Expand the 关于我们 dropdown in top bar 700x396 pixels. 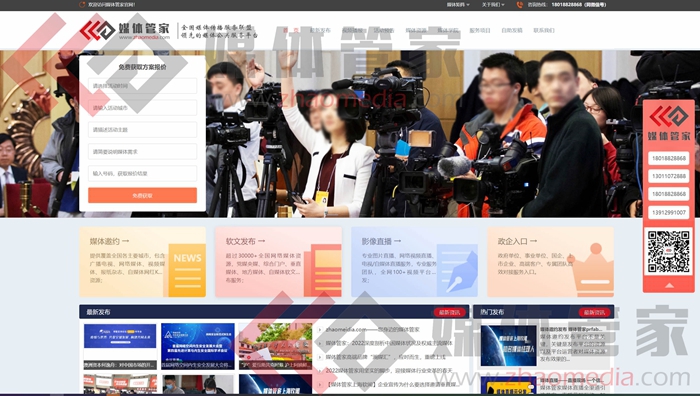[493, 4]
